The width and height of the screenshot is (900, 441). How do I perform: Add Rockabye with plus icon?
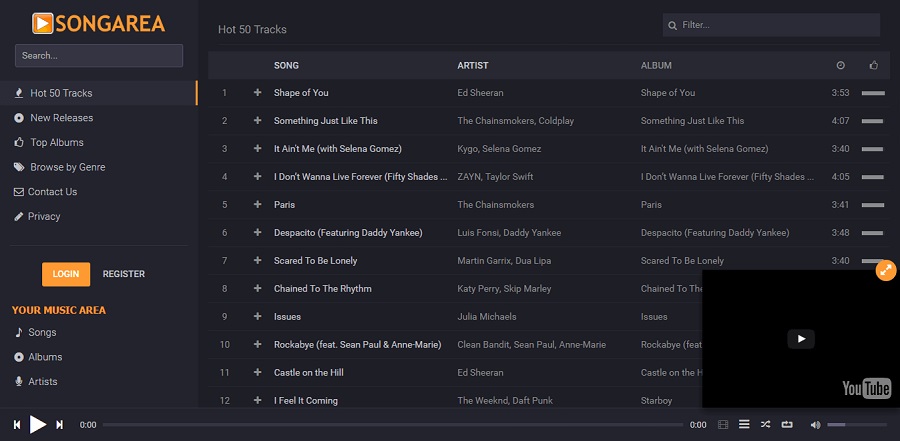[x=257, y=345]
